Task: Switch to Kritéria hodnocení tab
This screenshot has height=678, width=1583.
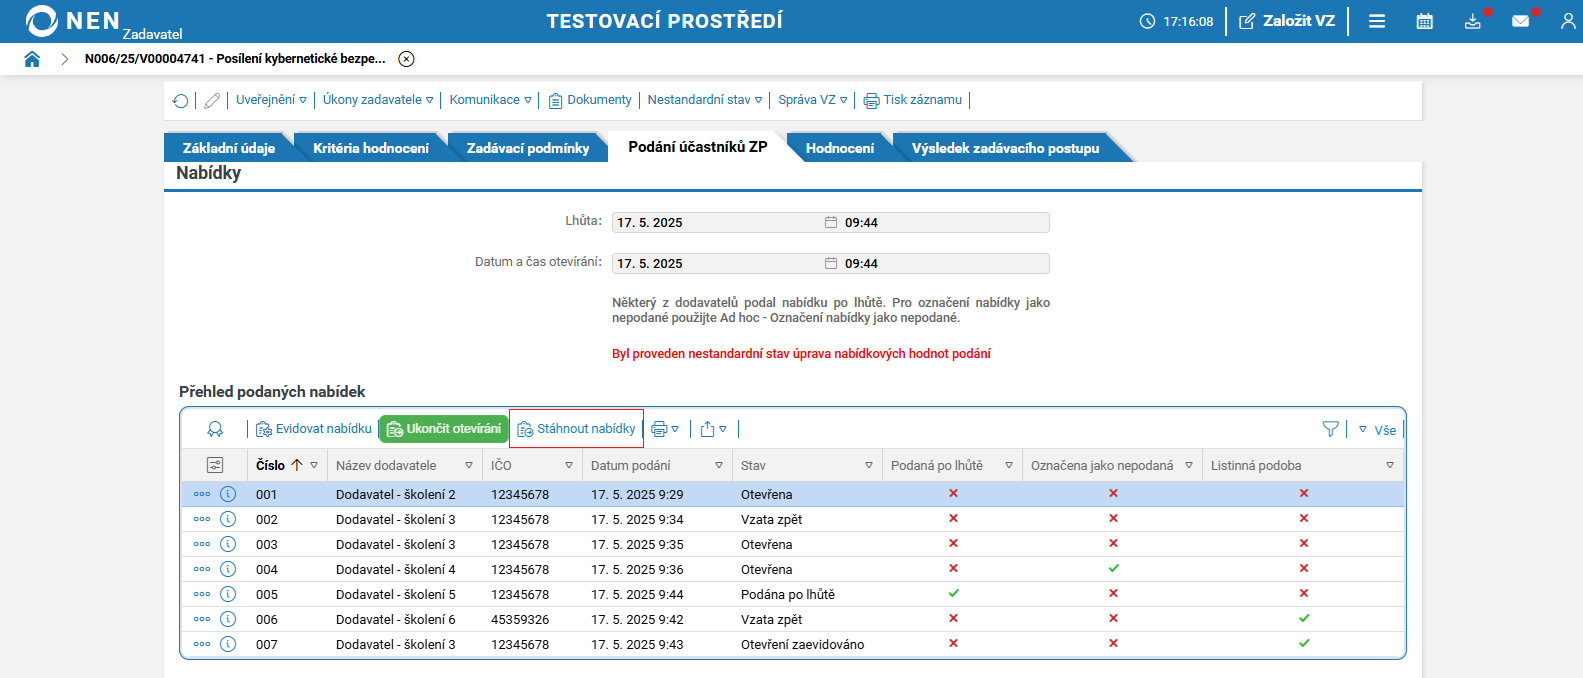Action: pyautogui.click(x=371, y=148)
